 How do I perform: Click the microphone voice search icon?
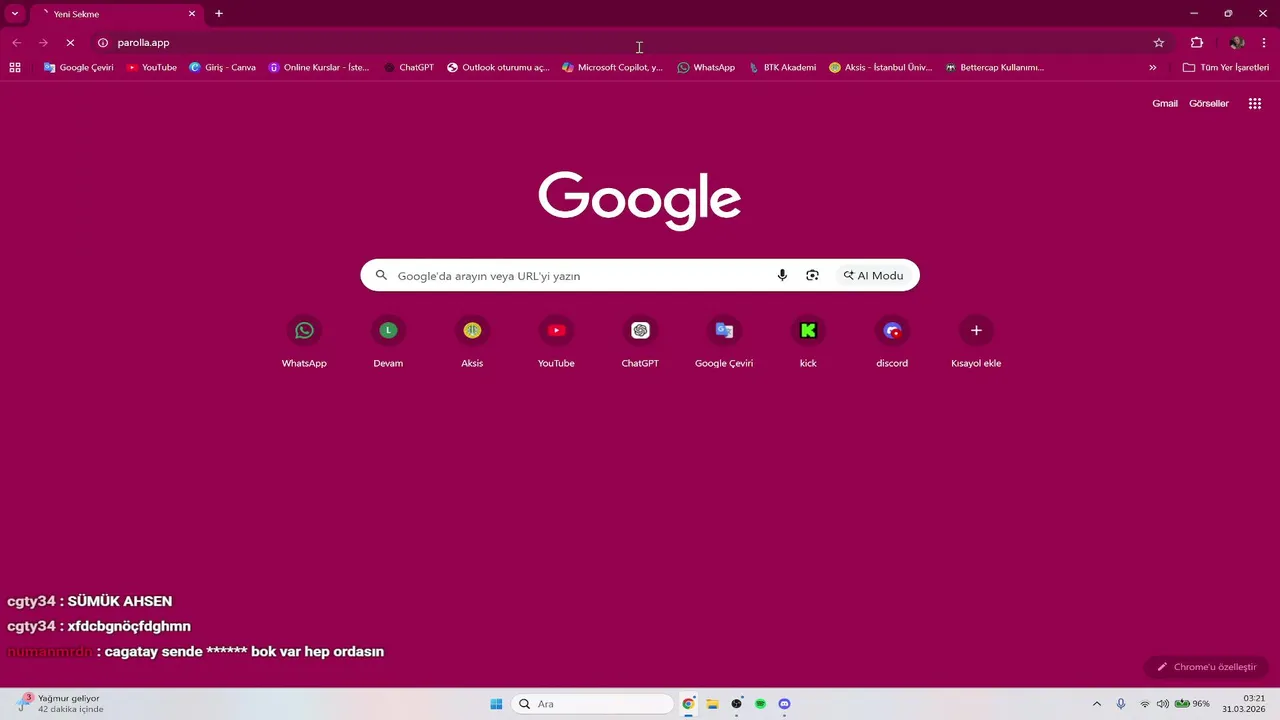(x=782, y=276)
